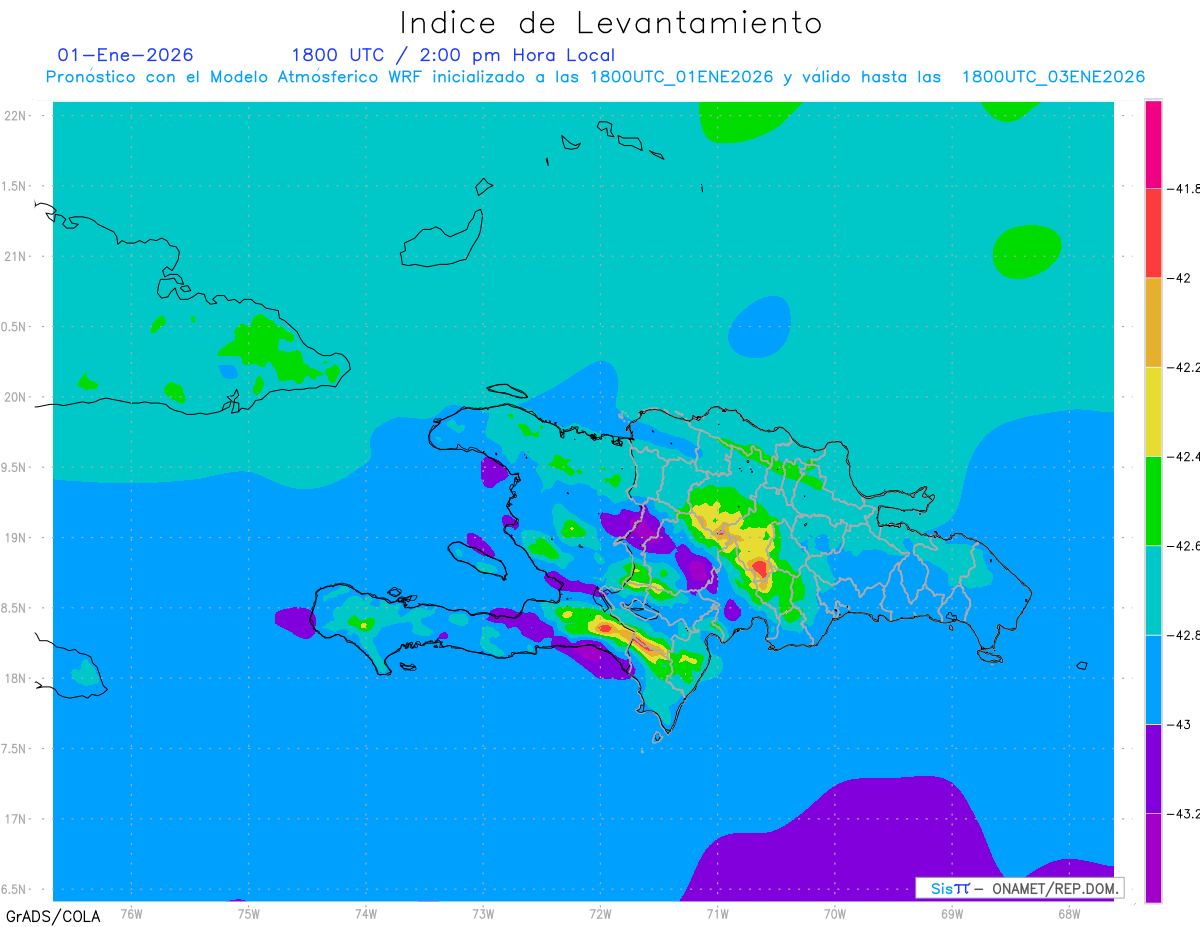The height and width of the screenshot is (927, 1200).
Task: Pick the green swatch between -42.4 and -42.6
Action: (x=1153, y=500)
